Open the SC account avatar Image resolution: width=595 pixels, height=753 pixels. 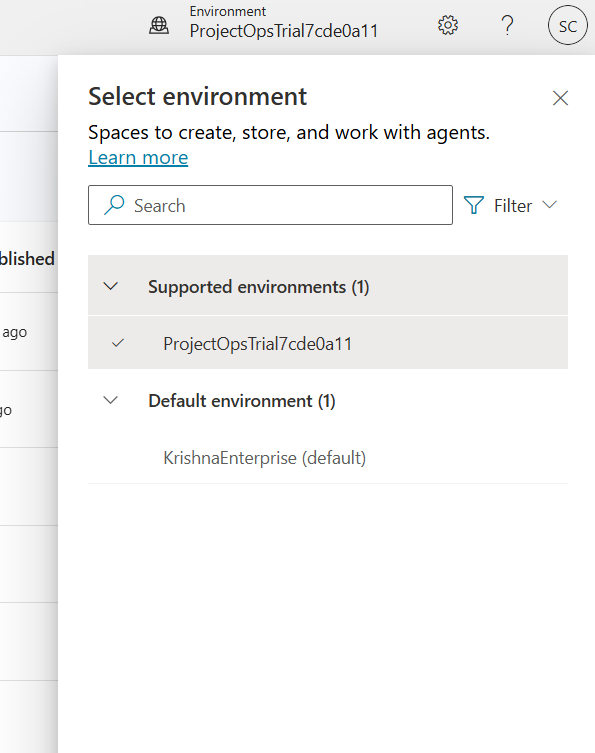pyautogui.click(x=568, y=25)
